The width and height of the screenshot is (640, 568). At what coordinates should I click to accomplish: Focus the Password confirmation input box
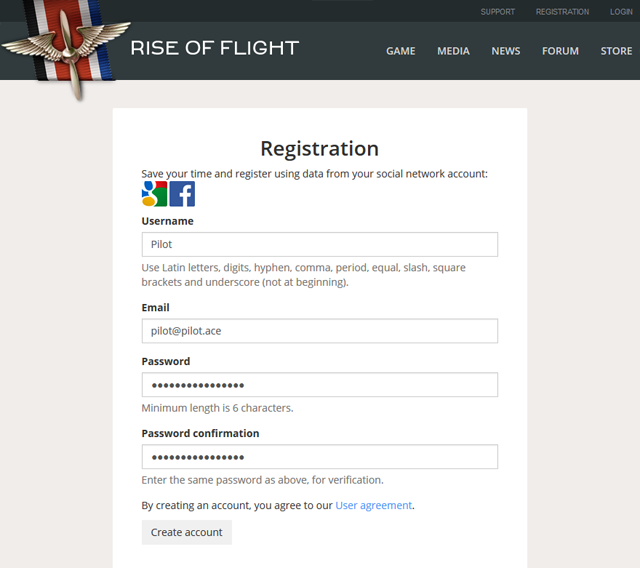tap(320, 457)
